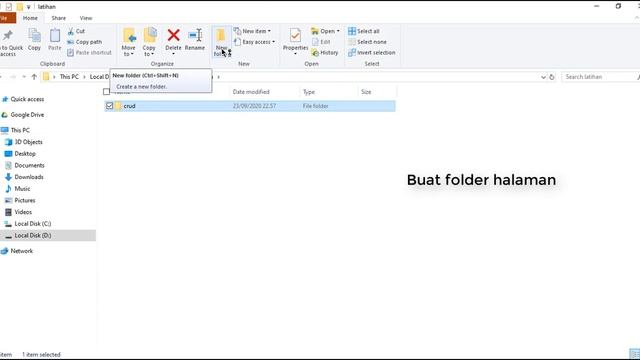Click the folder icon of crud
The width and height of the screenshot is (640, 360).
[118, 106]
